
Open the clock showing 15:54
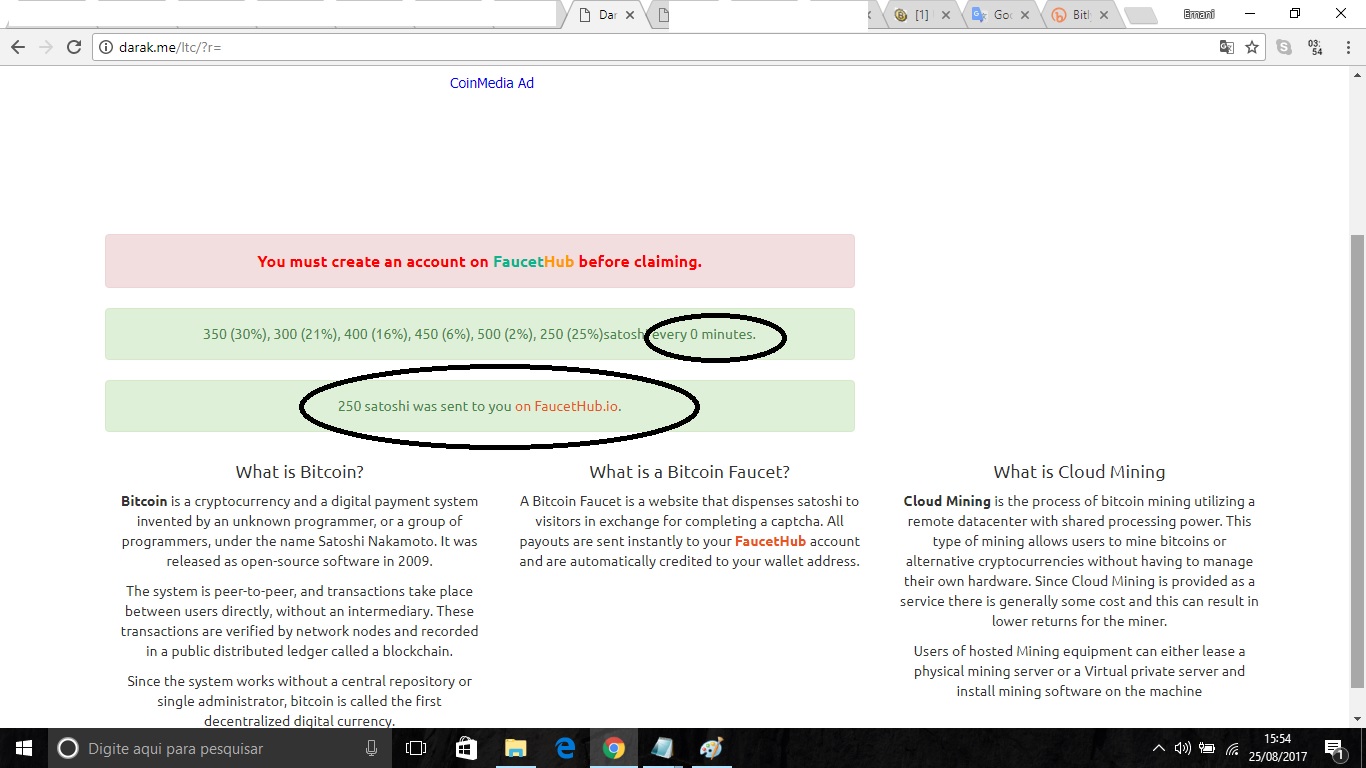tap(1278, 748)
